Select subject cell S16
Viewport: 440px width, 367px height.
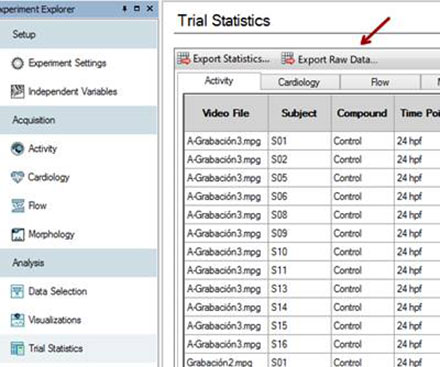coord(299,344)
